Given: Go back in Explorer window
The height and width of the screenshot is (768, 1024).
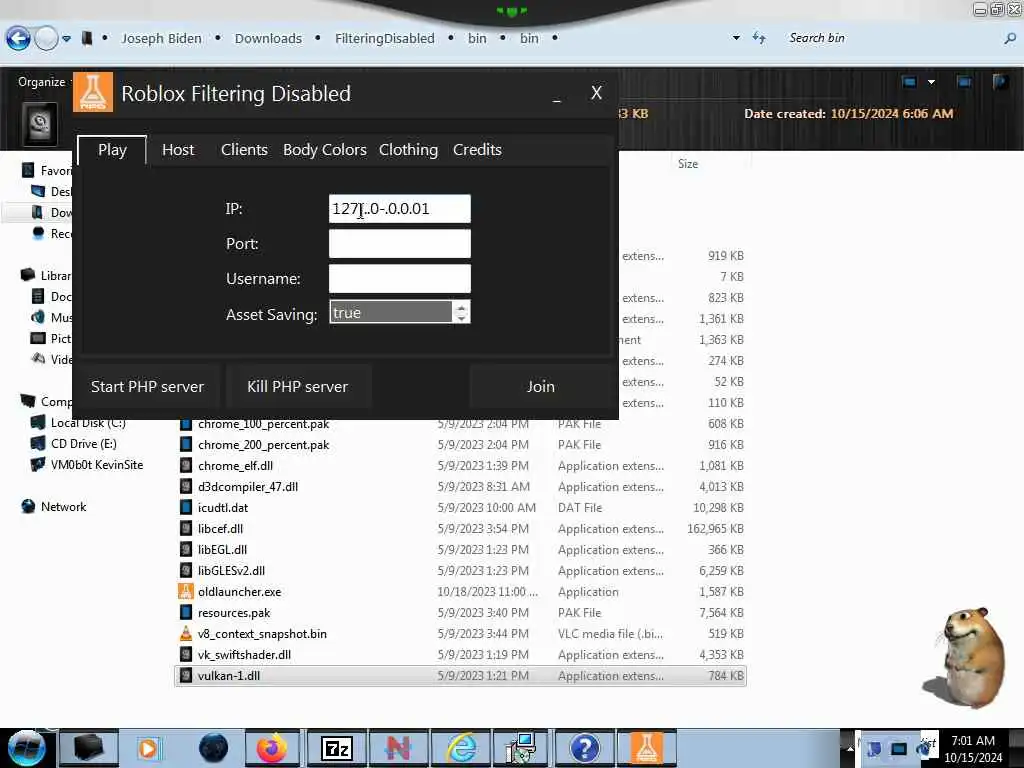Looking at the screenshot, I should point(18,39).
